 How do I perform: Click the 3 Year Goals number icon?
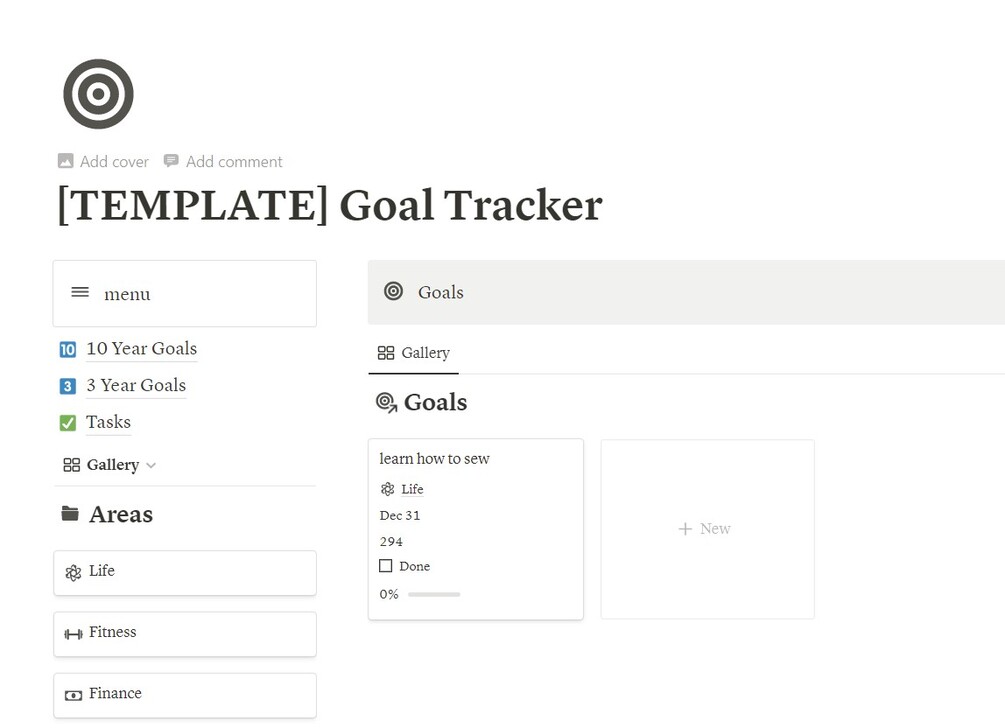67,386
